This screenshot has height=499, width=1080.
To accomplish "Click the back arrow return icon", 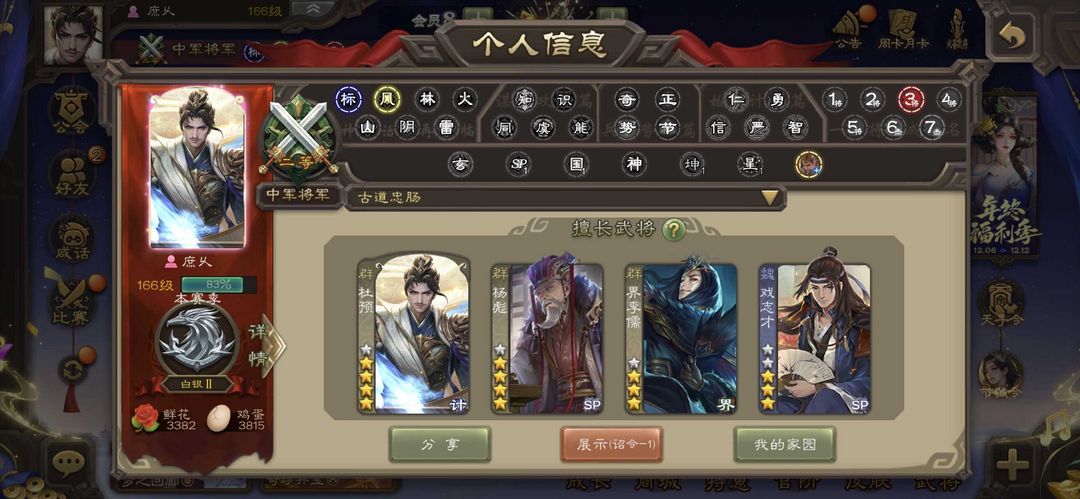I will click(x=1012, y=37).
